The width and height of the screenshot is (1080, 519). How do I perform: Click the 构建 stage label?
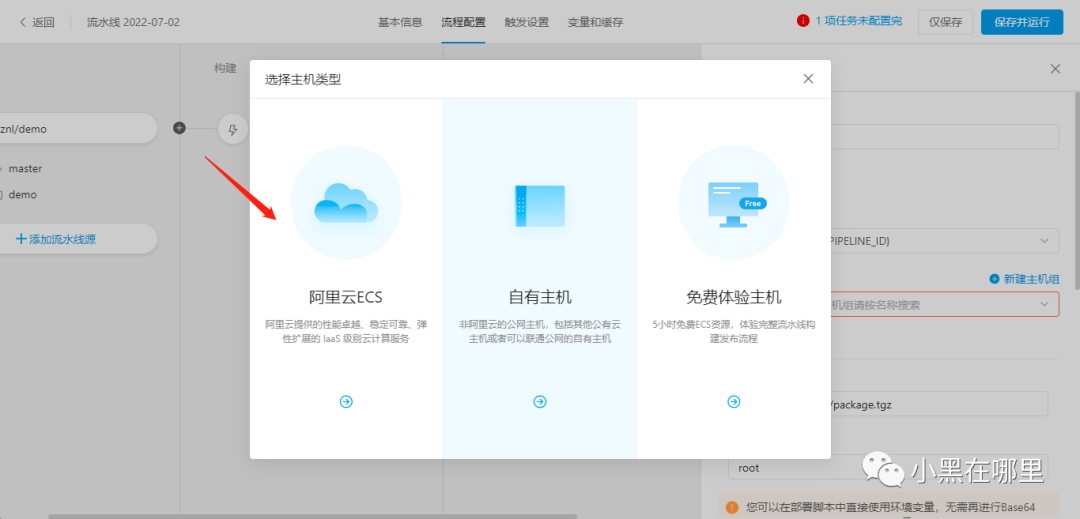tap(225, 68)
